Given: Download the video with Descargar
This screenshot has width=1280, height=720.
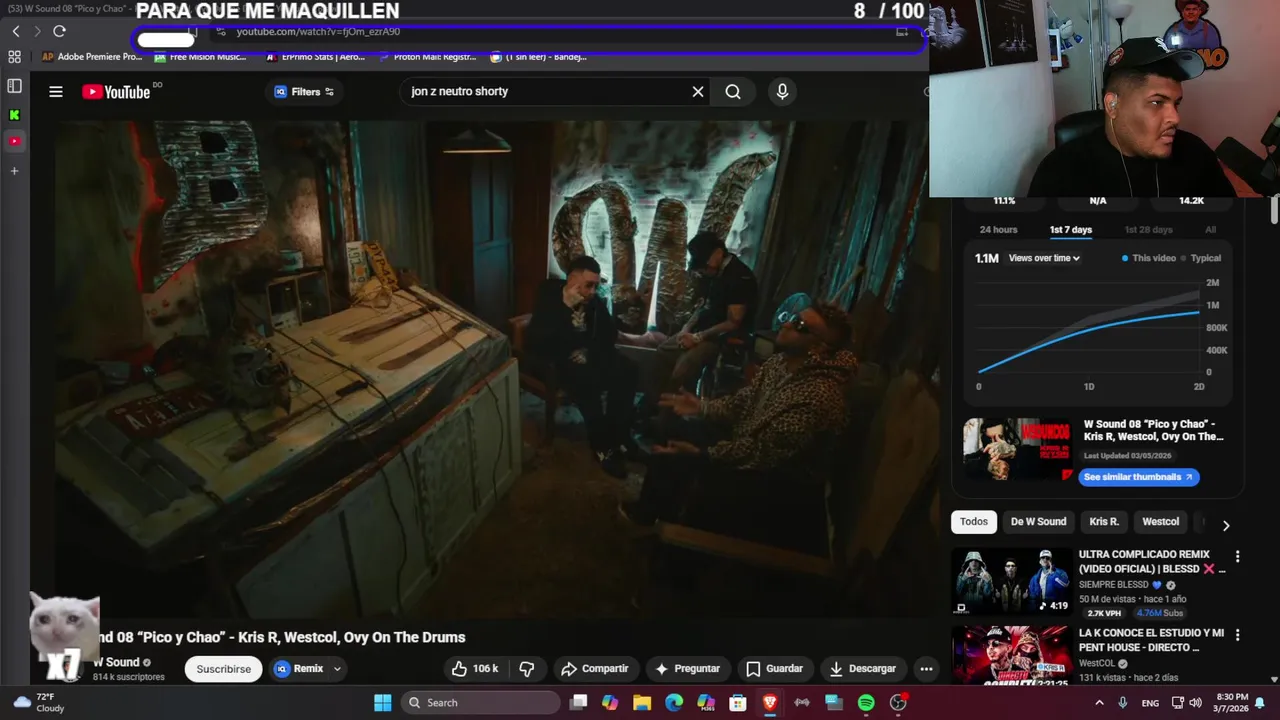Looking at the screenshot, I should pyautogui.click(x=862, y=669).
